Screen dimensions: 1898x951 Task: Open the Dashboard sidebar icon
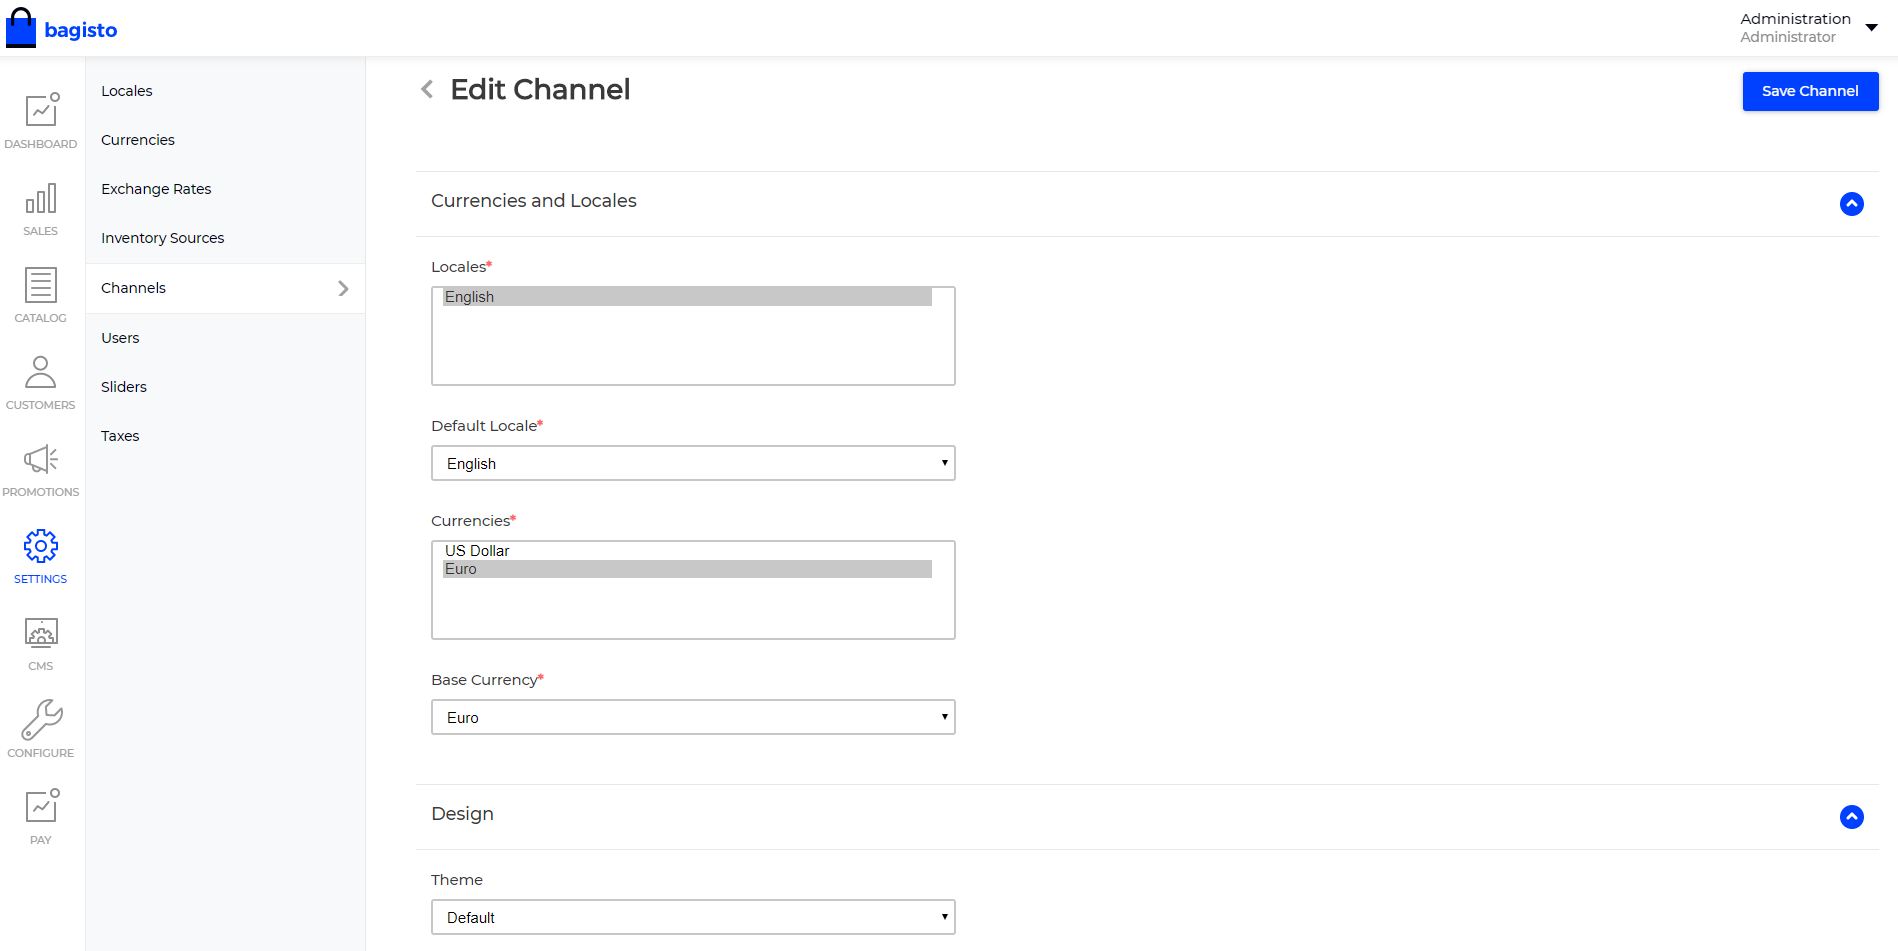[41, 109]
